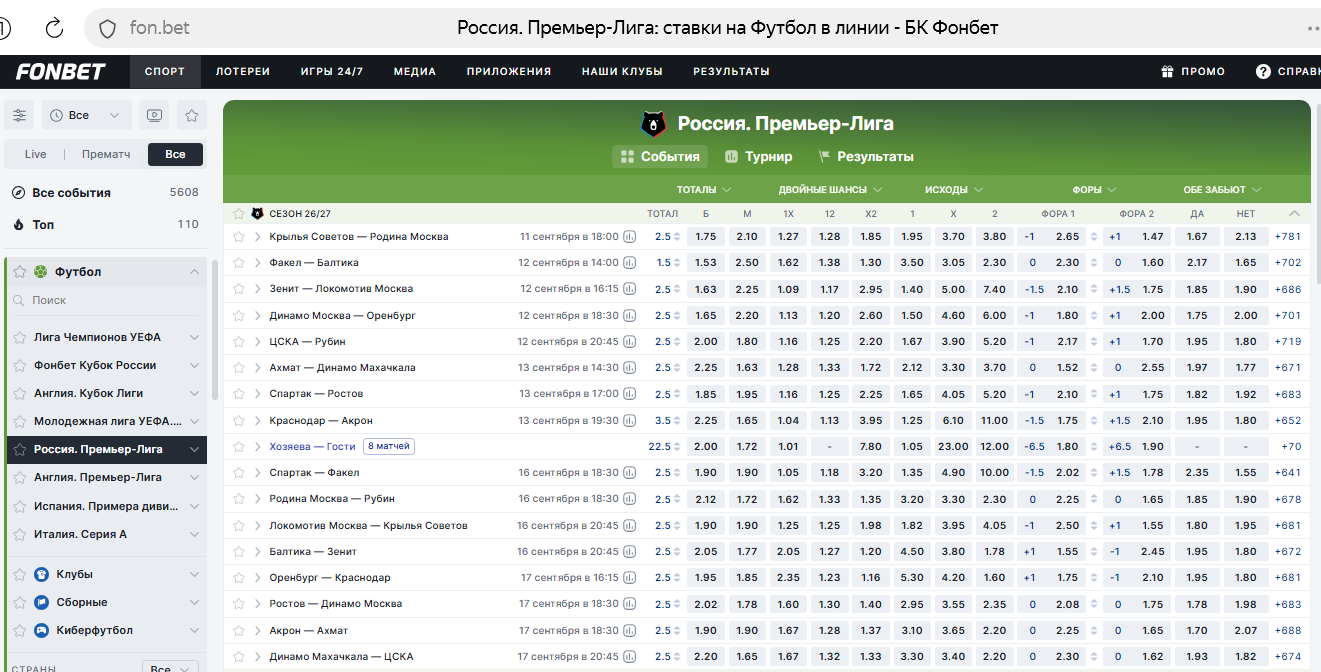
Task: Select the Live filter
Action: (35, 154)
